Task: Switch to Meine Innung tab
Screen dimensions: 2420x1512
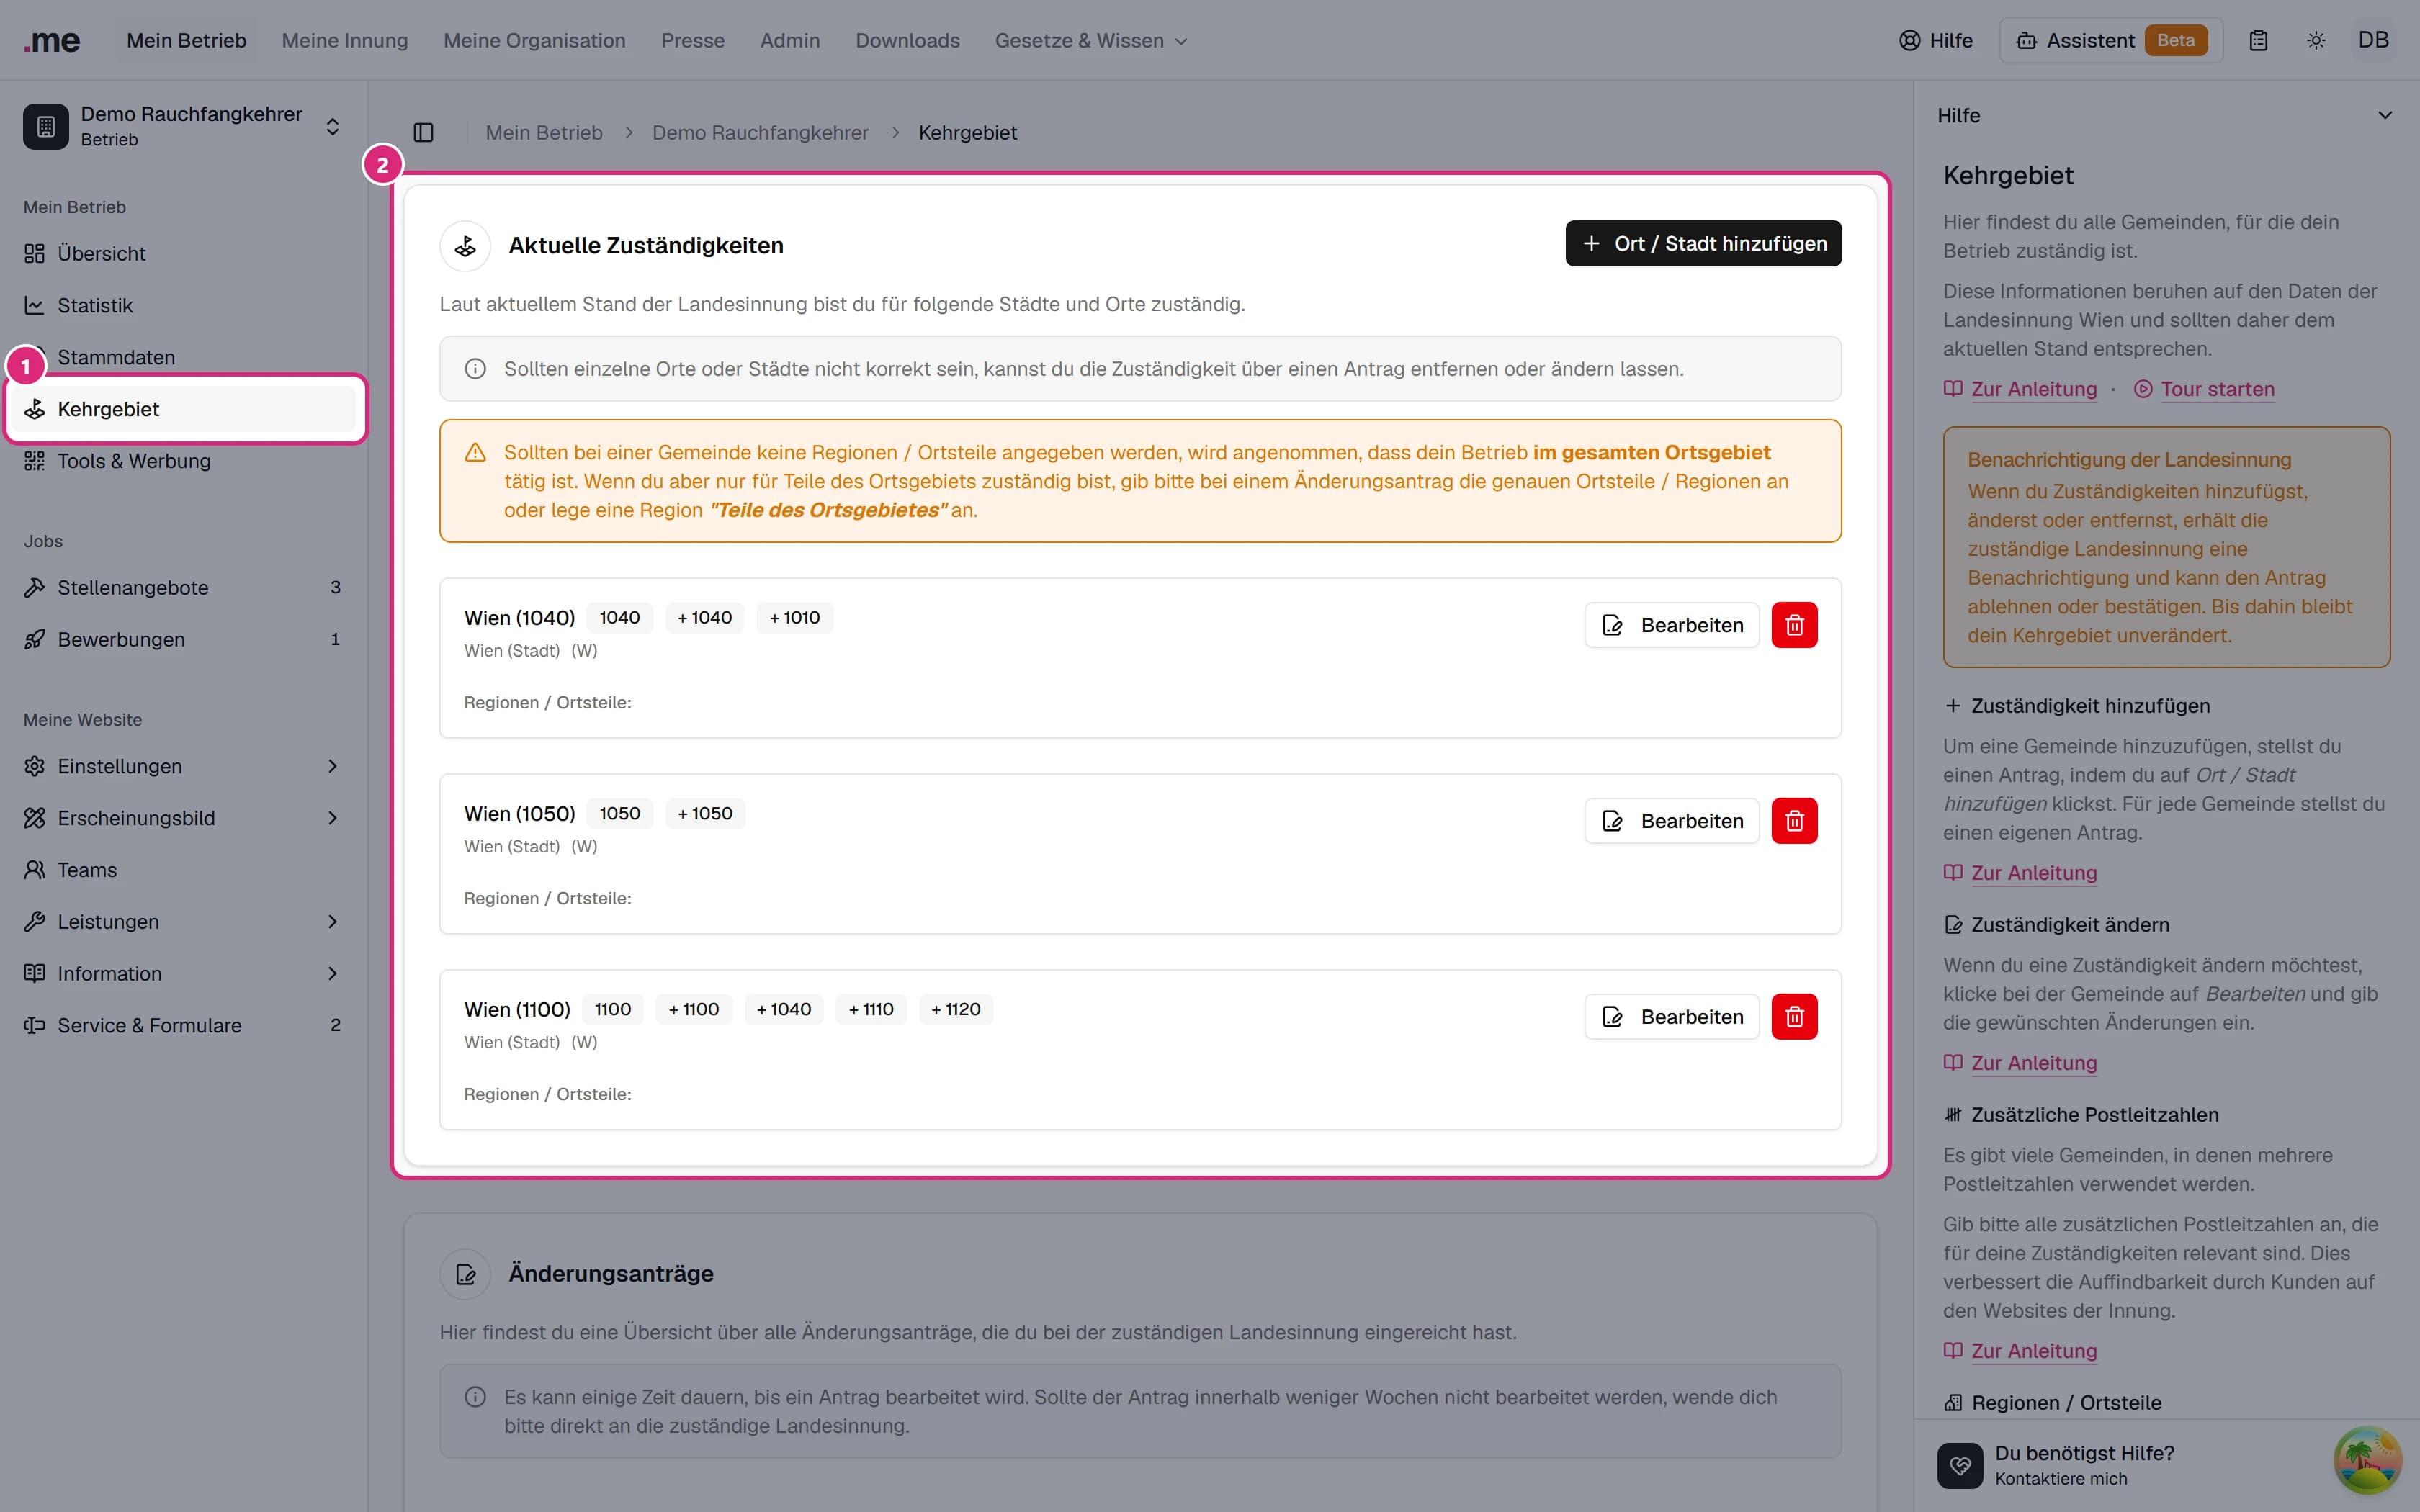Action: point(345,41)
